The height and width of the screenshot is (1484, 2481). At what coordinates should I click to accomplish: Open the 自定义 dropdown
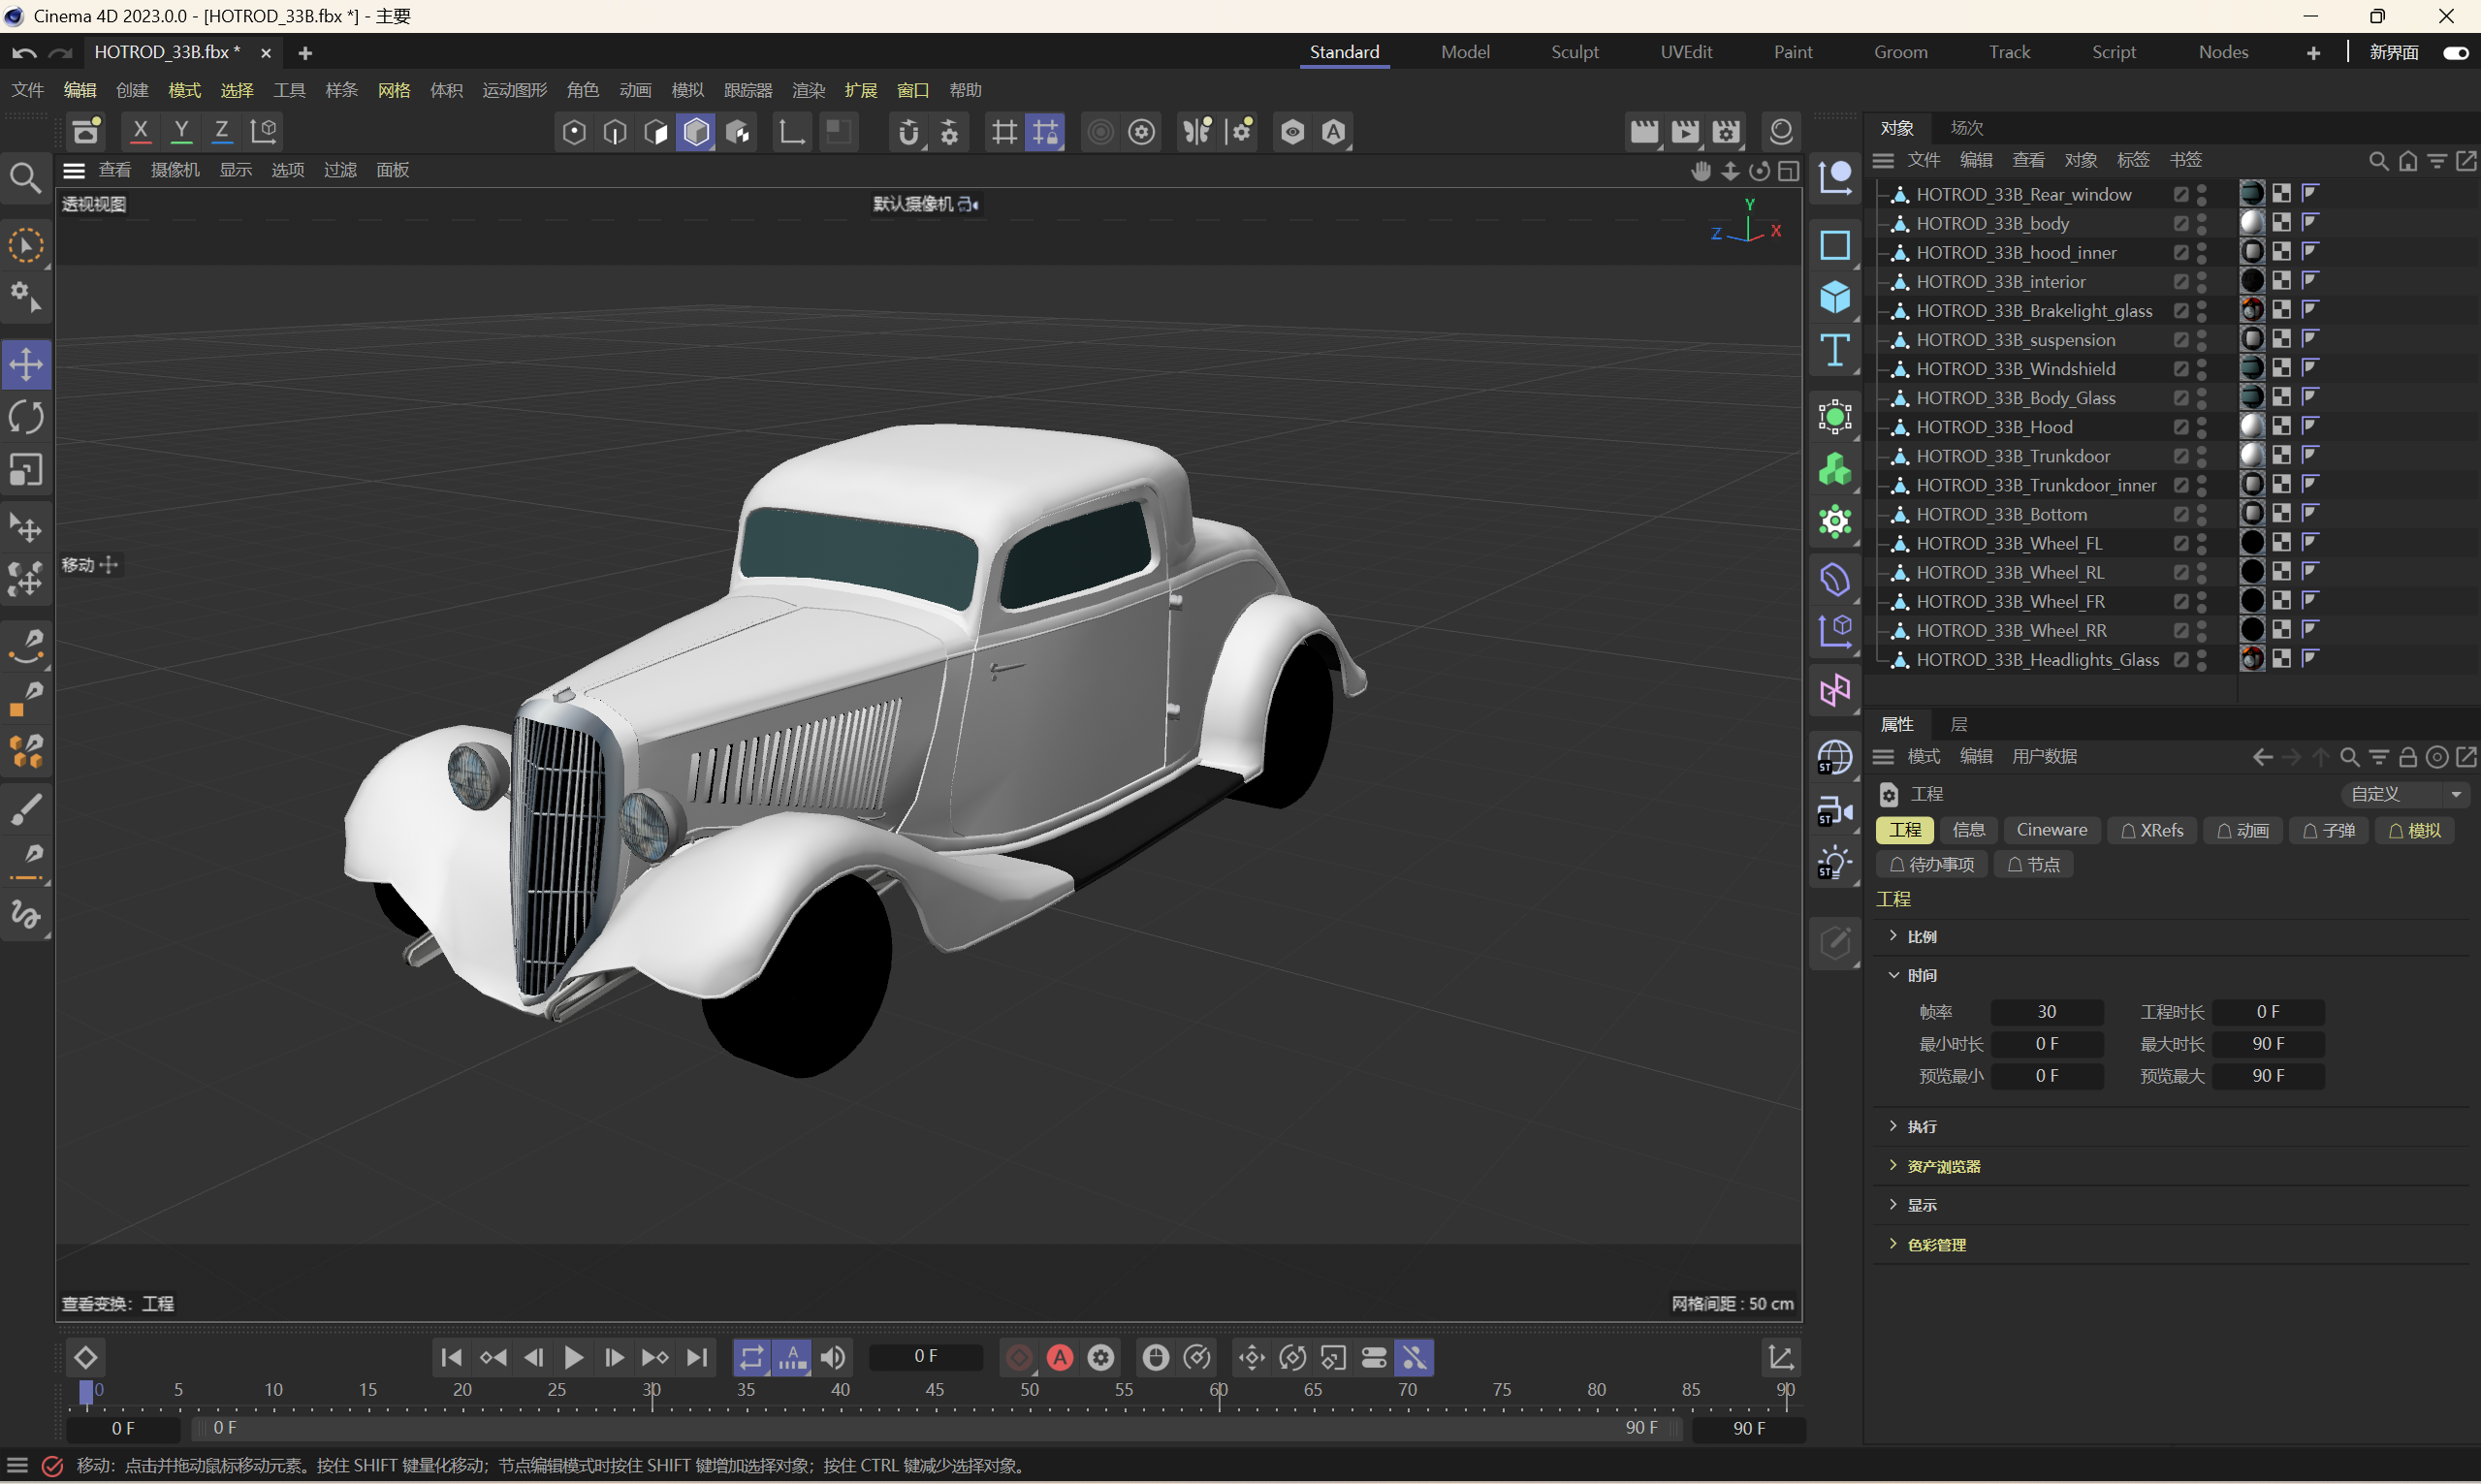point(2405,794)
